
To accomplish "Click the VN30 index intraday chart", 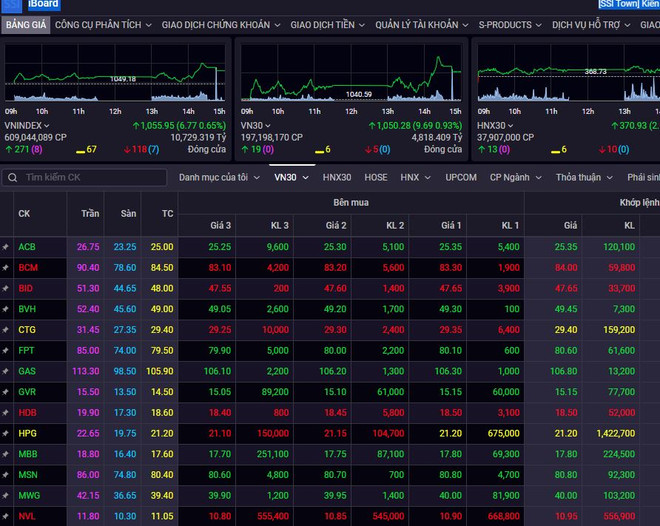I will [x=351, y=75].
